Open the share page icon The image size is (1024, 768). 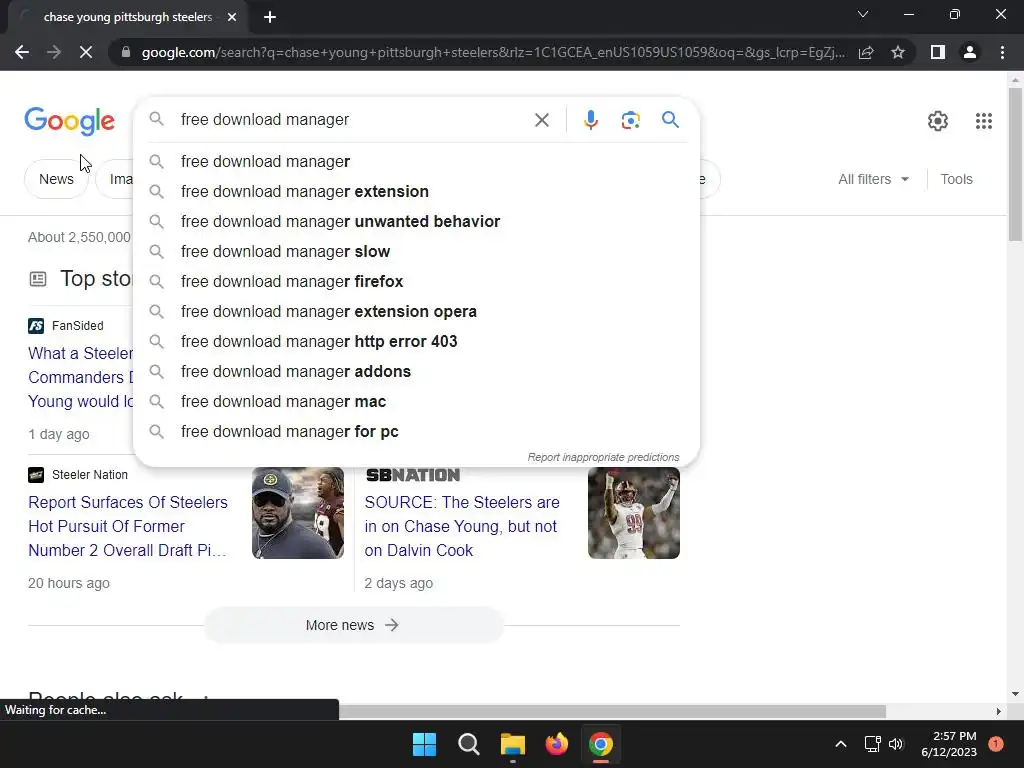click(866, 52)
